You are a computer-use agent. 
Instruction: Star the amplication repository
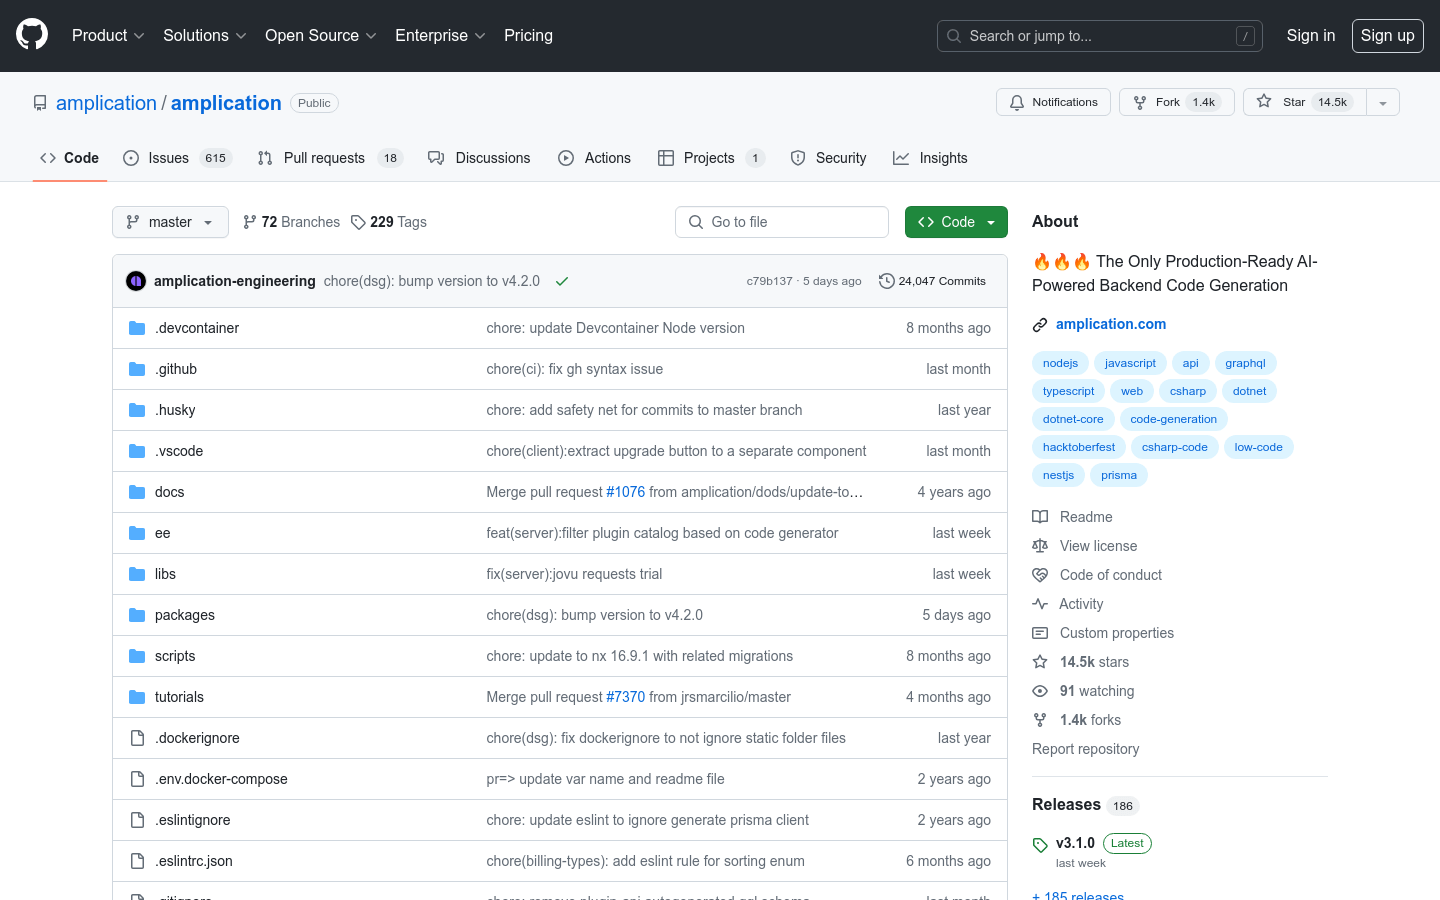pos(1305,102)
